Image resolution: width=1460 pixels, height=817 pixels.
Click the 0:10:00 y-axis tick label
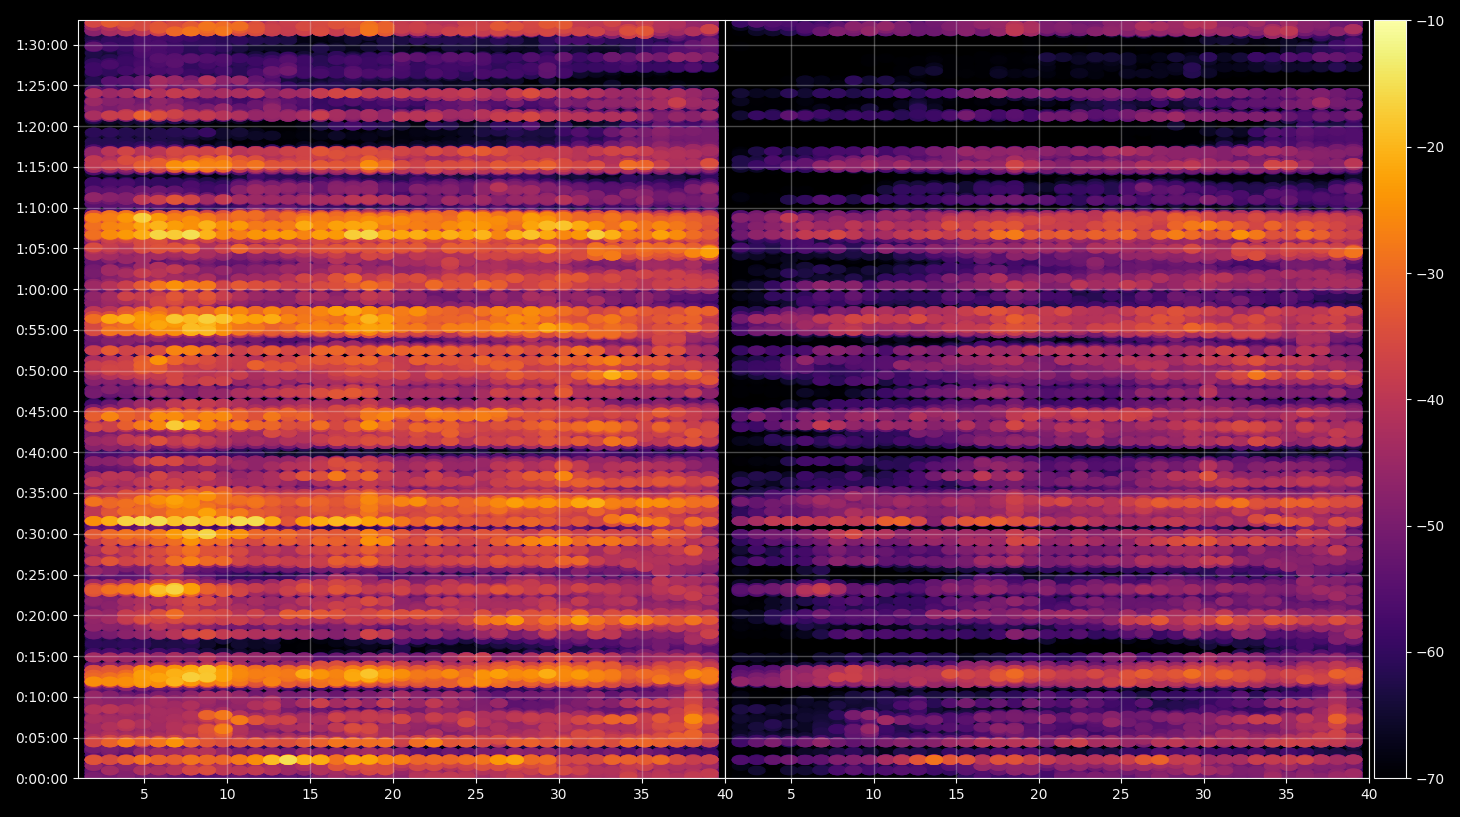click(x=42, y=697)
